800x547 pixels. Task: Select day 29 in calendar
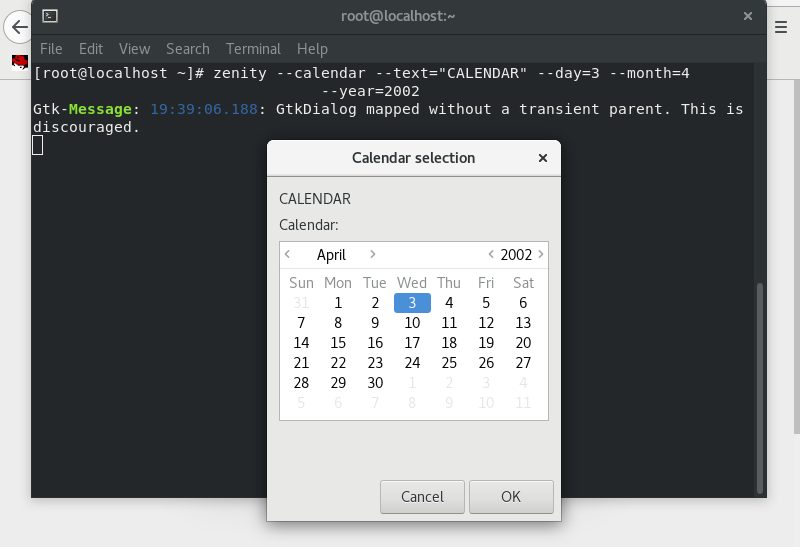(338, 382)
